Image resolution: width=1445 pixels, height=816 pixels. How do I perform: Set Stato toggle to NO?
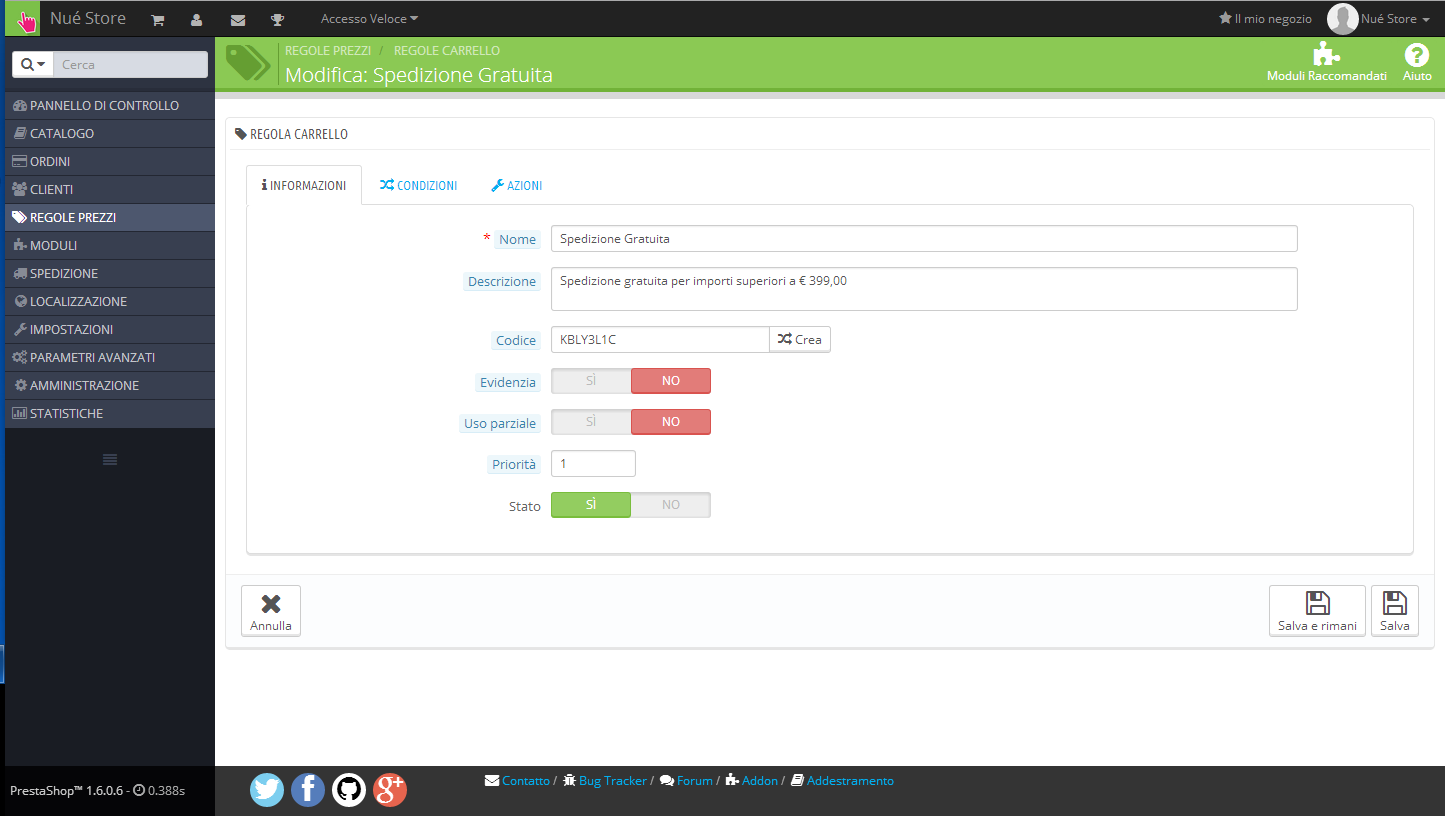(x=671, y=505)
